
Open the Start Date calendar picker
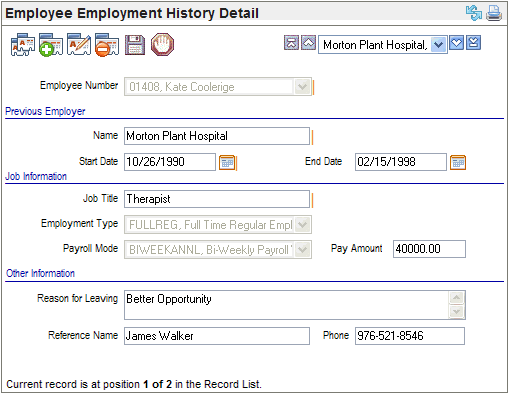[227, 163]
